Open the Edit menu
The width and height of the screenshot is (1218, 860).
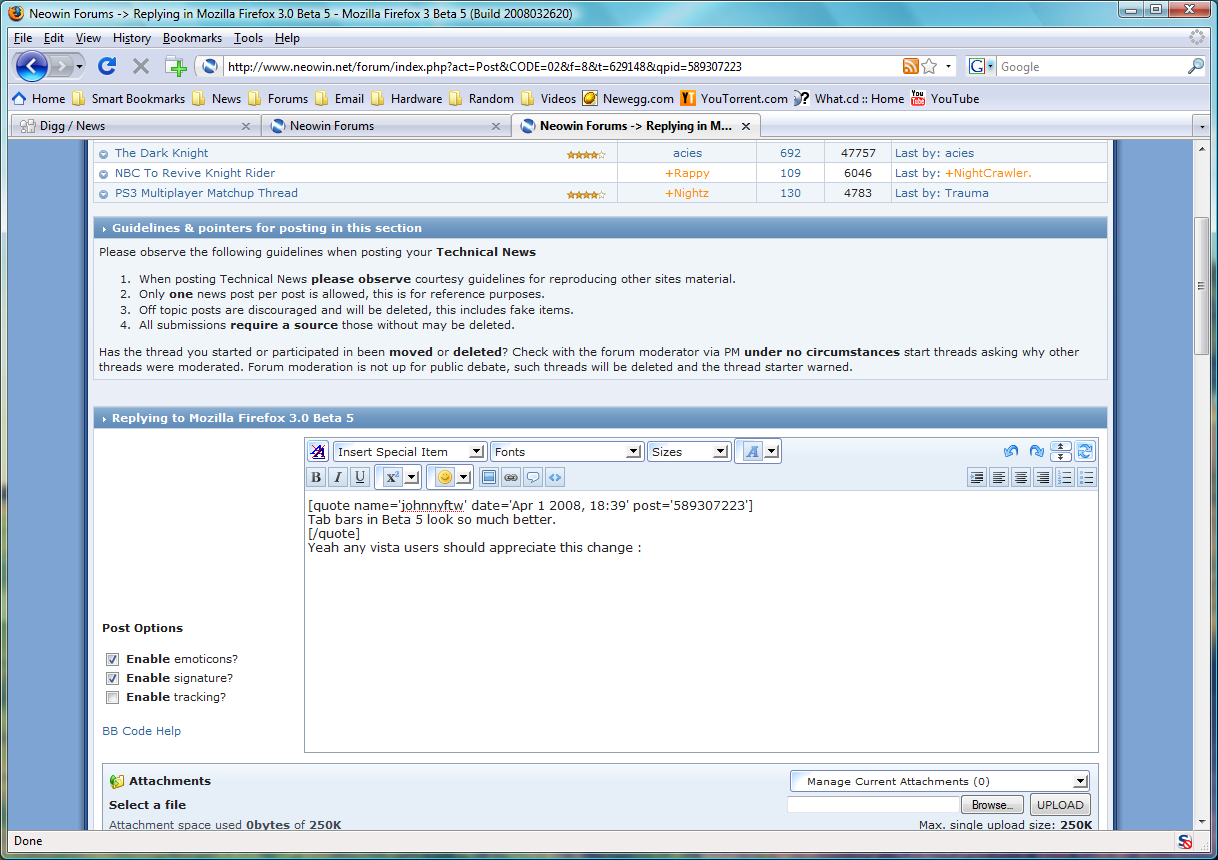[54, 38]
